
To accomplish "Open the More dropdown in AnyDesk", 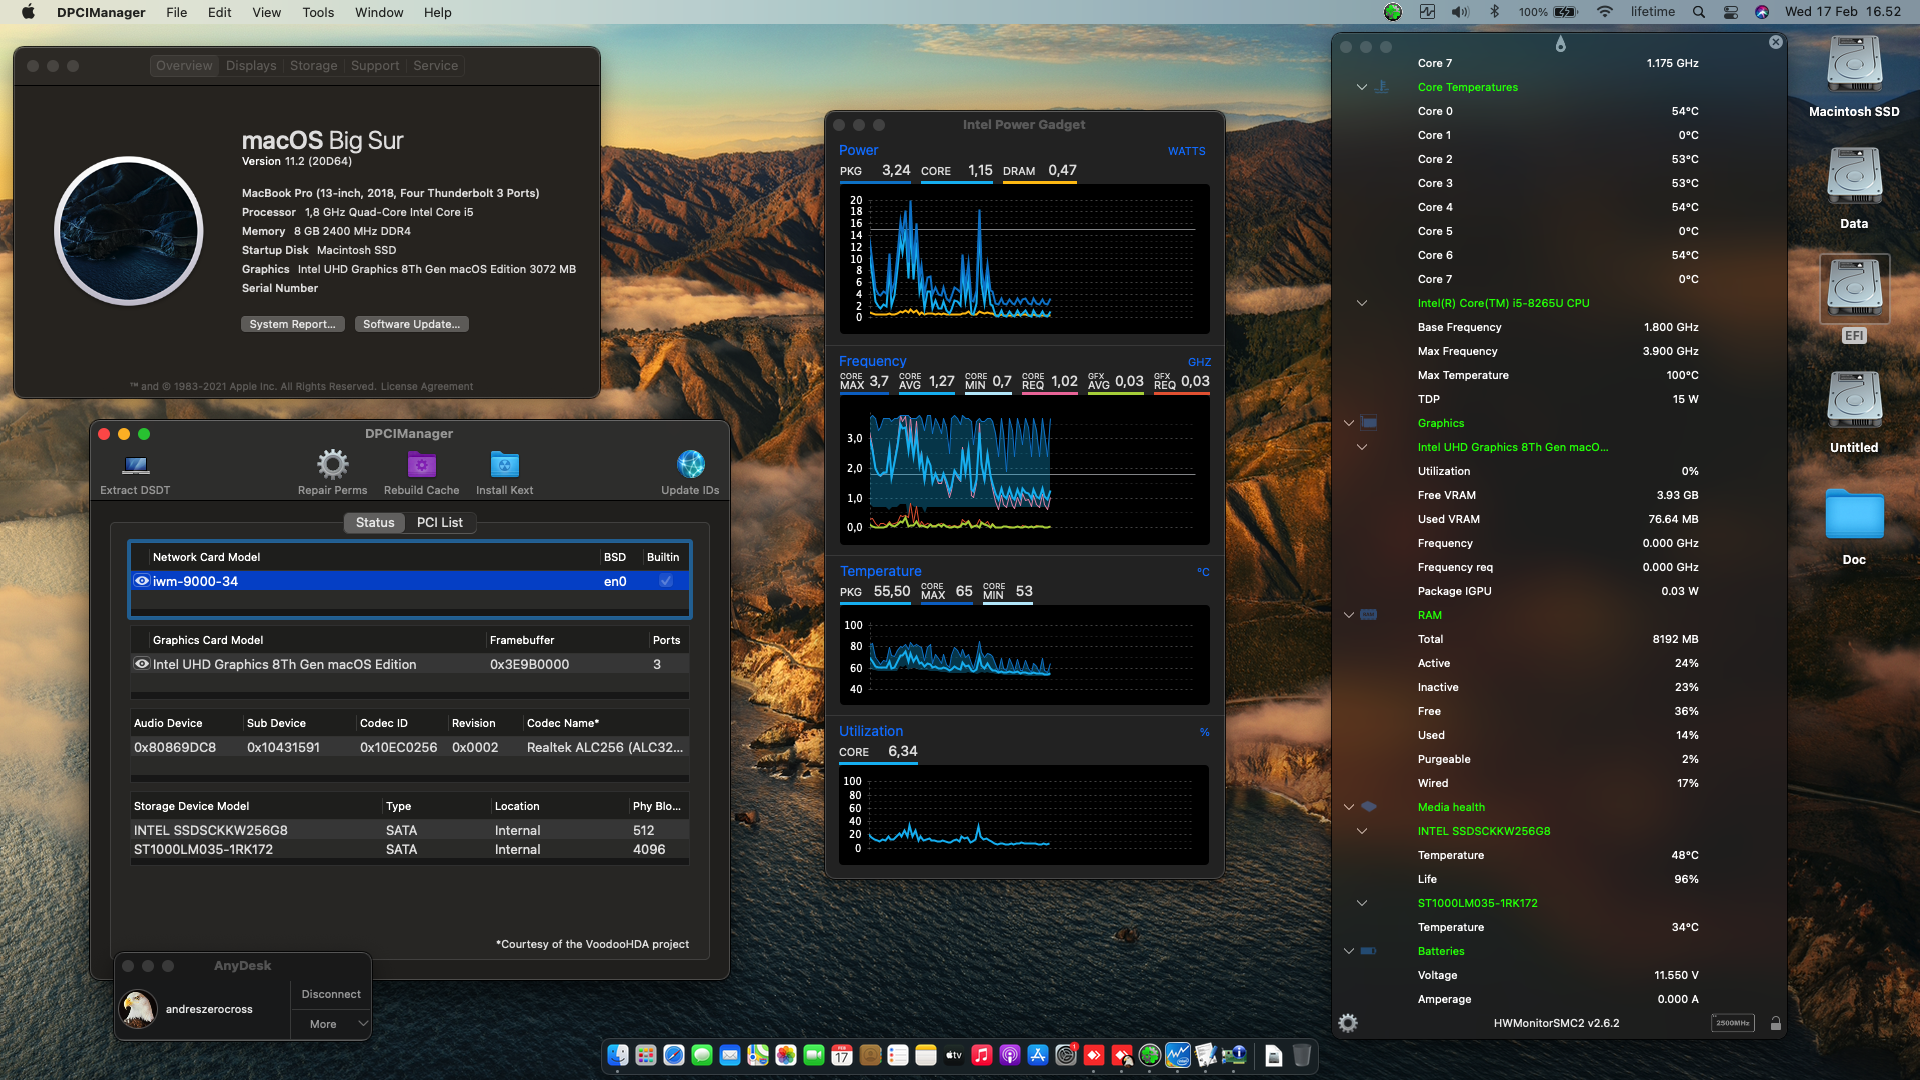I will [x=331, y=1024].
